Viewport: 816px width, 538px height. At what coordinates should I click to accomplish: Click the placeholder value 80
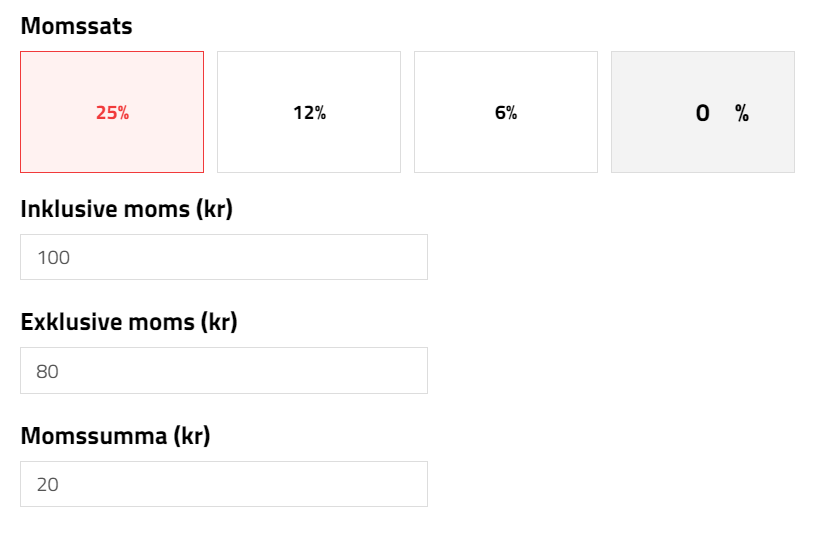(x=48, y=371)
